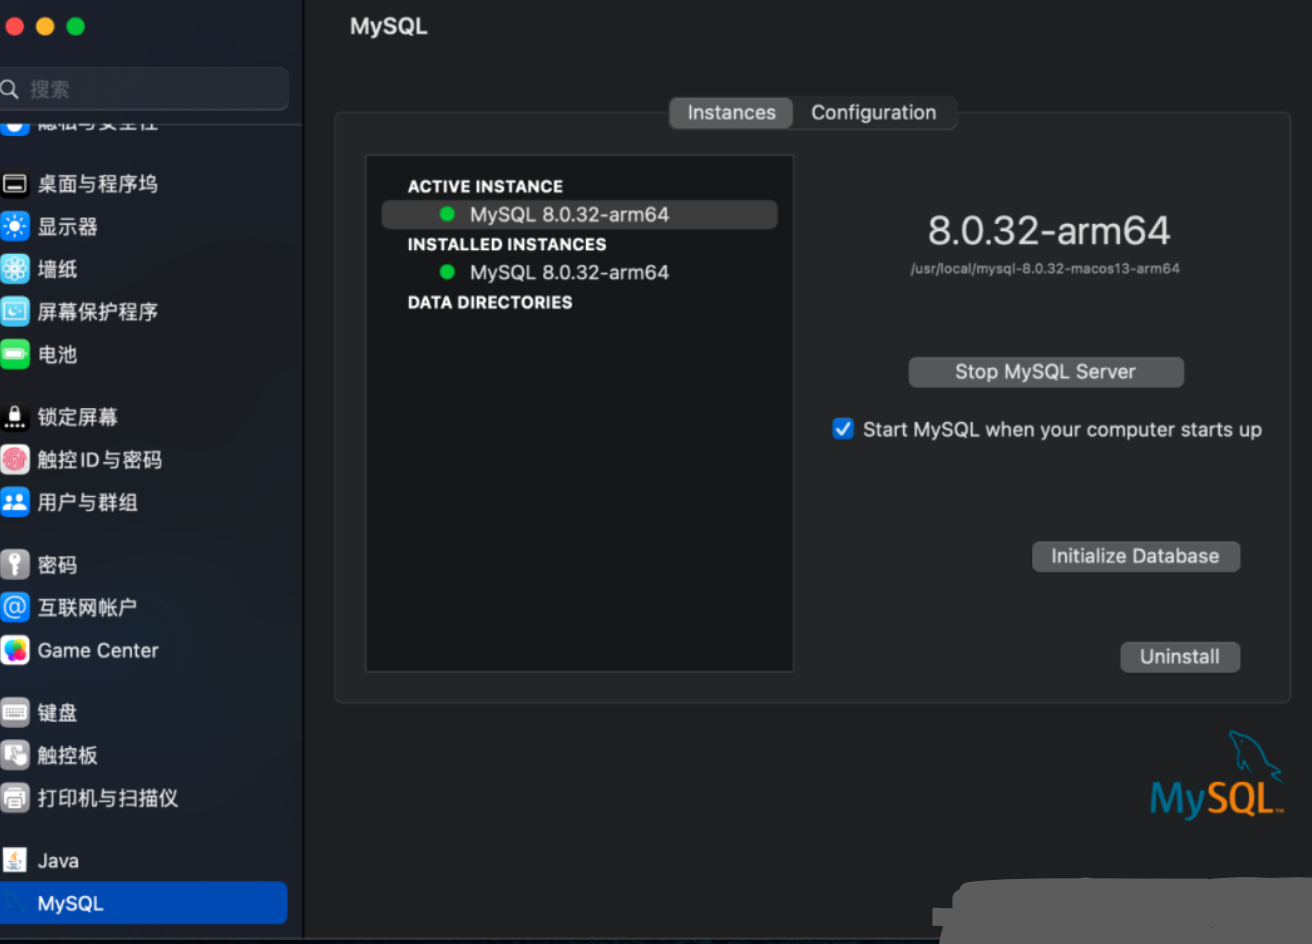Click the Game Center colorful icon
1312x944 pixels.
pyautogui.click(x=15, y=650)
